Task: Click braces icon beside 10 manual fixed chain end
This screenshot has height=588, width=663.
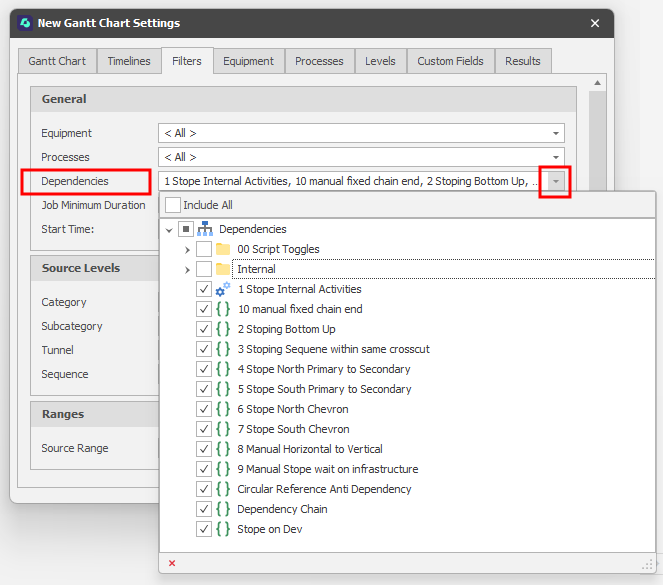Action: click(223, 309)
